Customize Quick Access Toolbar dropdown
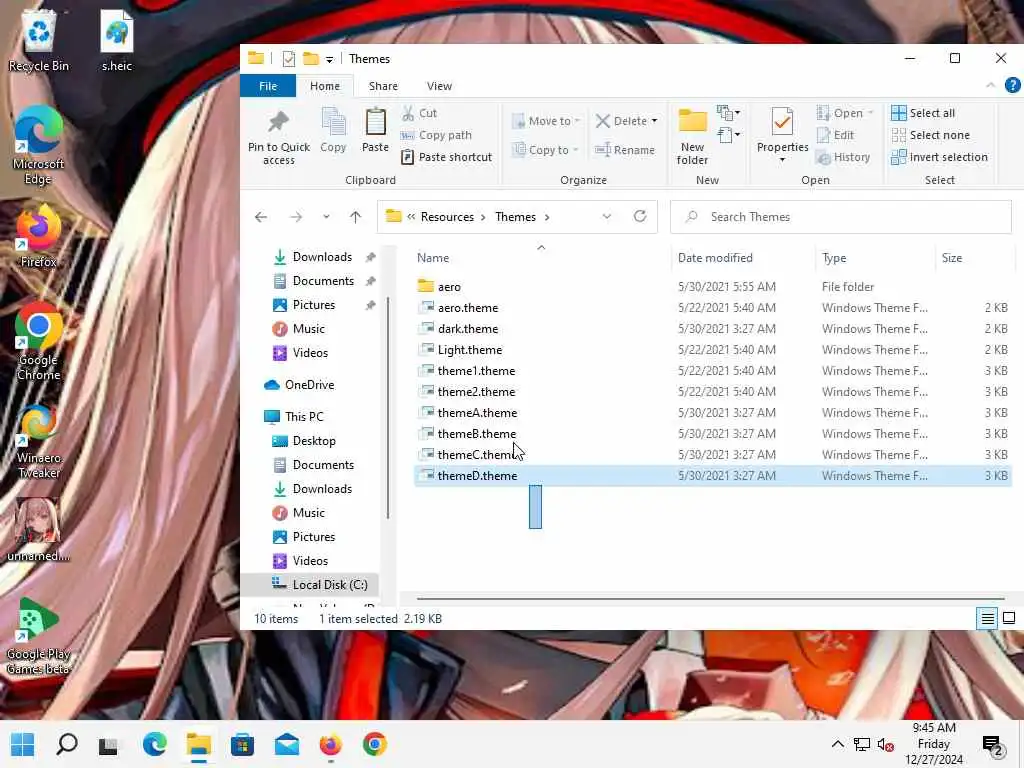Viewport: 1024px width, 768px height. 330,59
